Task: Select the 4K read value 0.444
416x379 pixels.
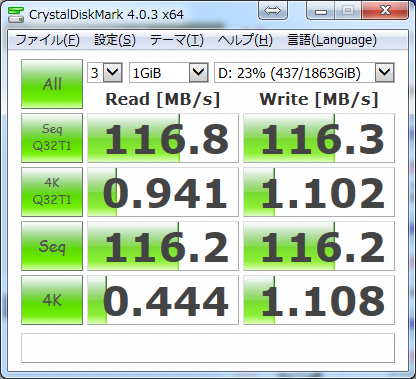Action: 163,300
